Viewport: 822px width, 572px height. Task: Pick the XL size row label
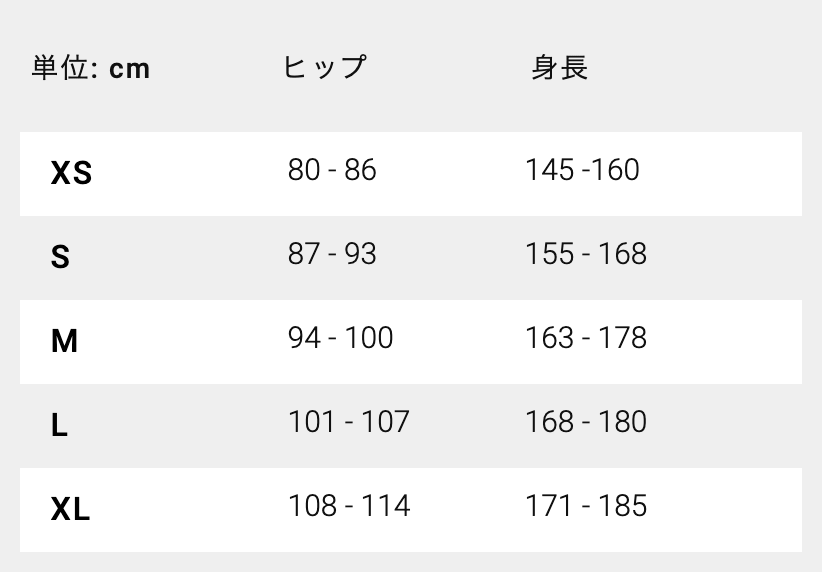click(x=70, y=510)
